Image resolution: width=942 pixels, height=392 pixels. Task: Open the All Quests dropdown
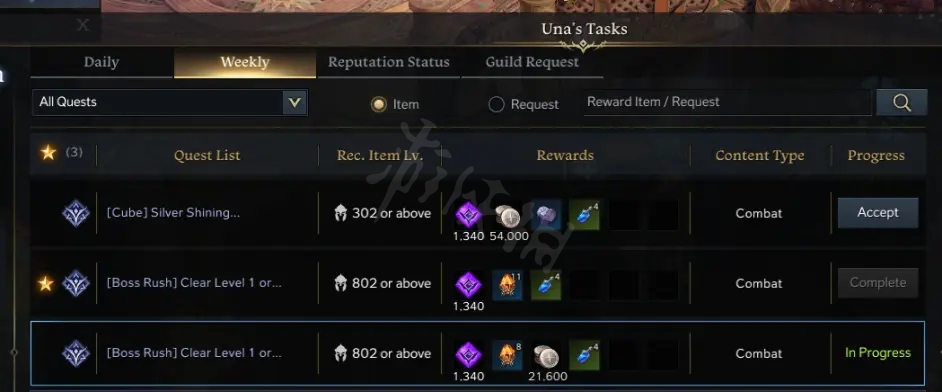click(x=170, y=102)
